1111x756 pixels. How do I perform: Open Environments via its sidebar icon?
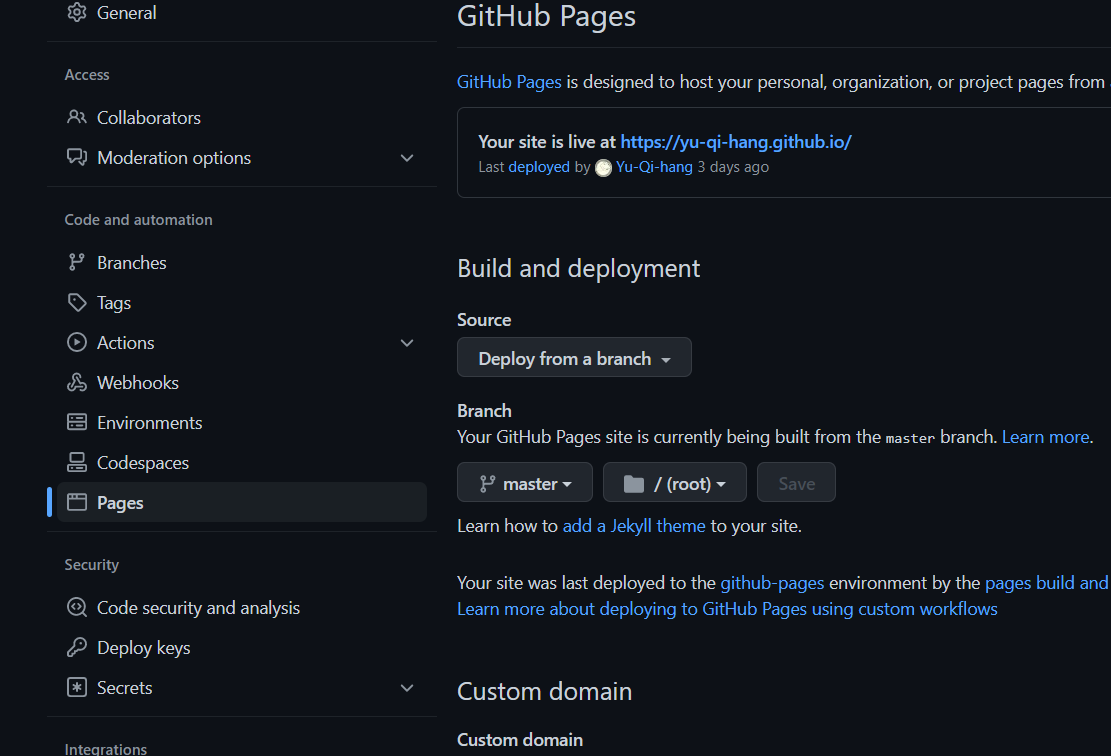pyautogui.click(x=77, y=422)
